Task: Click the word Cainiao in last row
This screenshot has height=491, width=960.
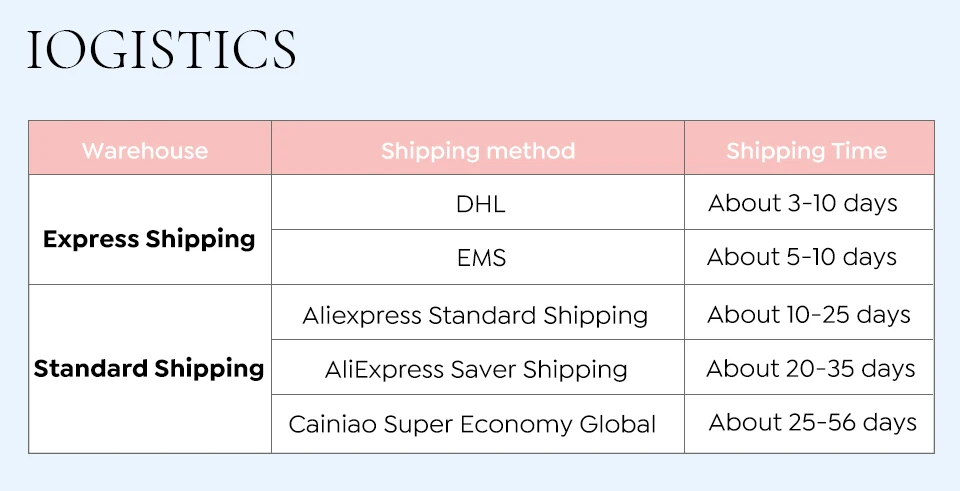Action: click(x=329, y=424)
